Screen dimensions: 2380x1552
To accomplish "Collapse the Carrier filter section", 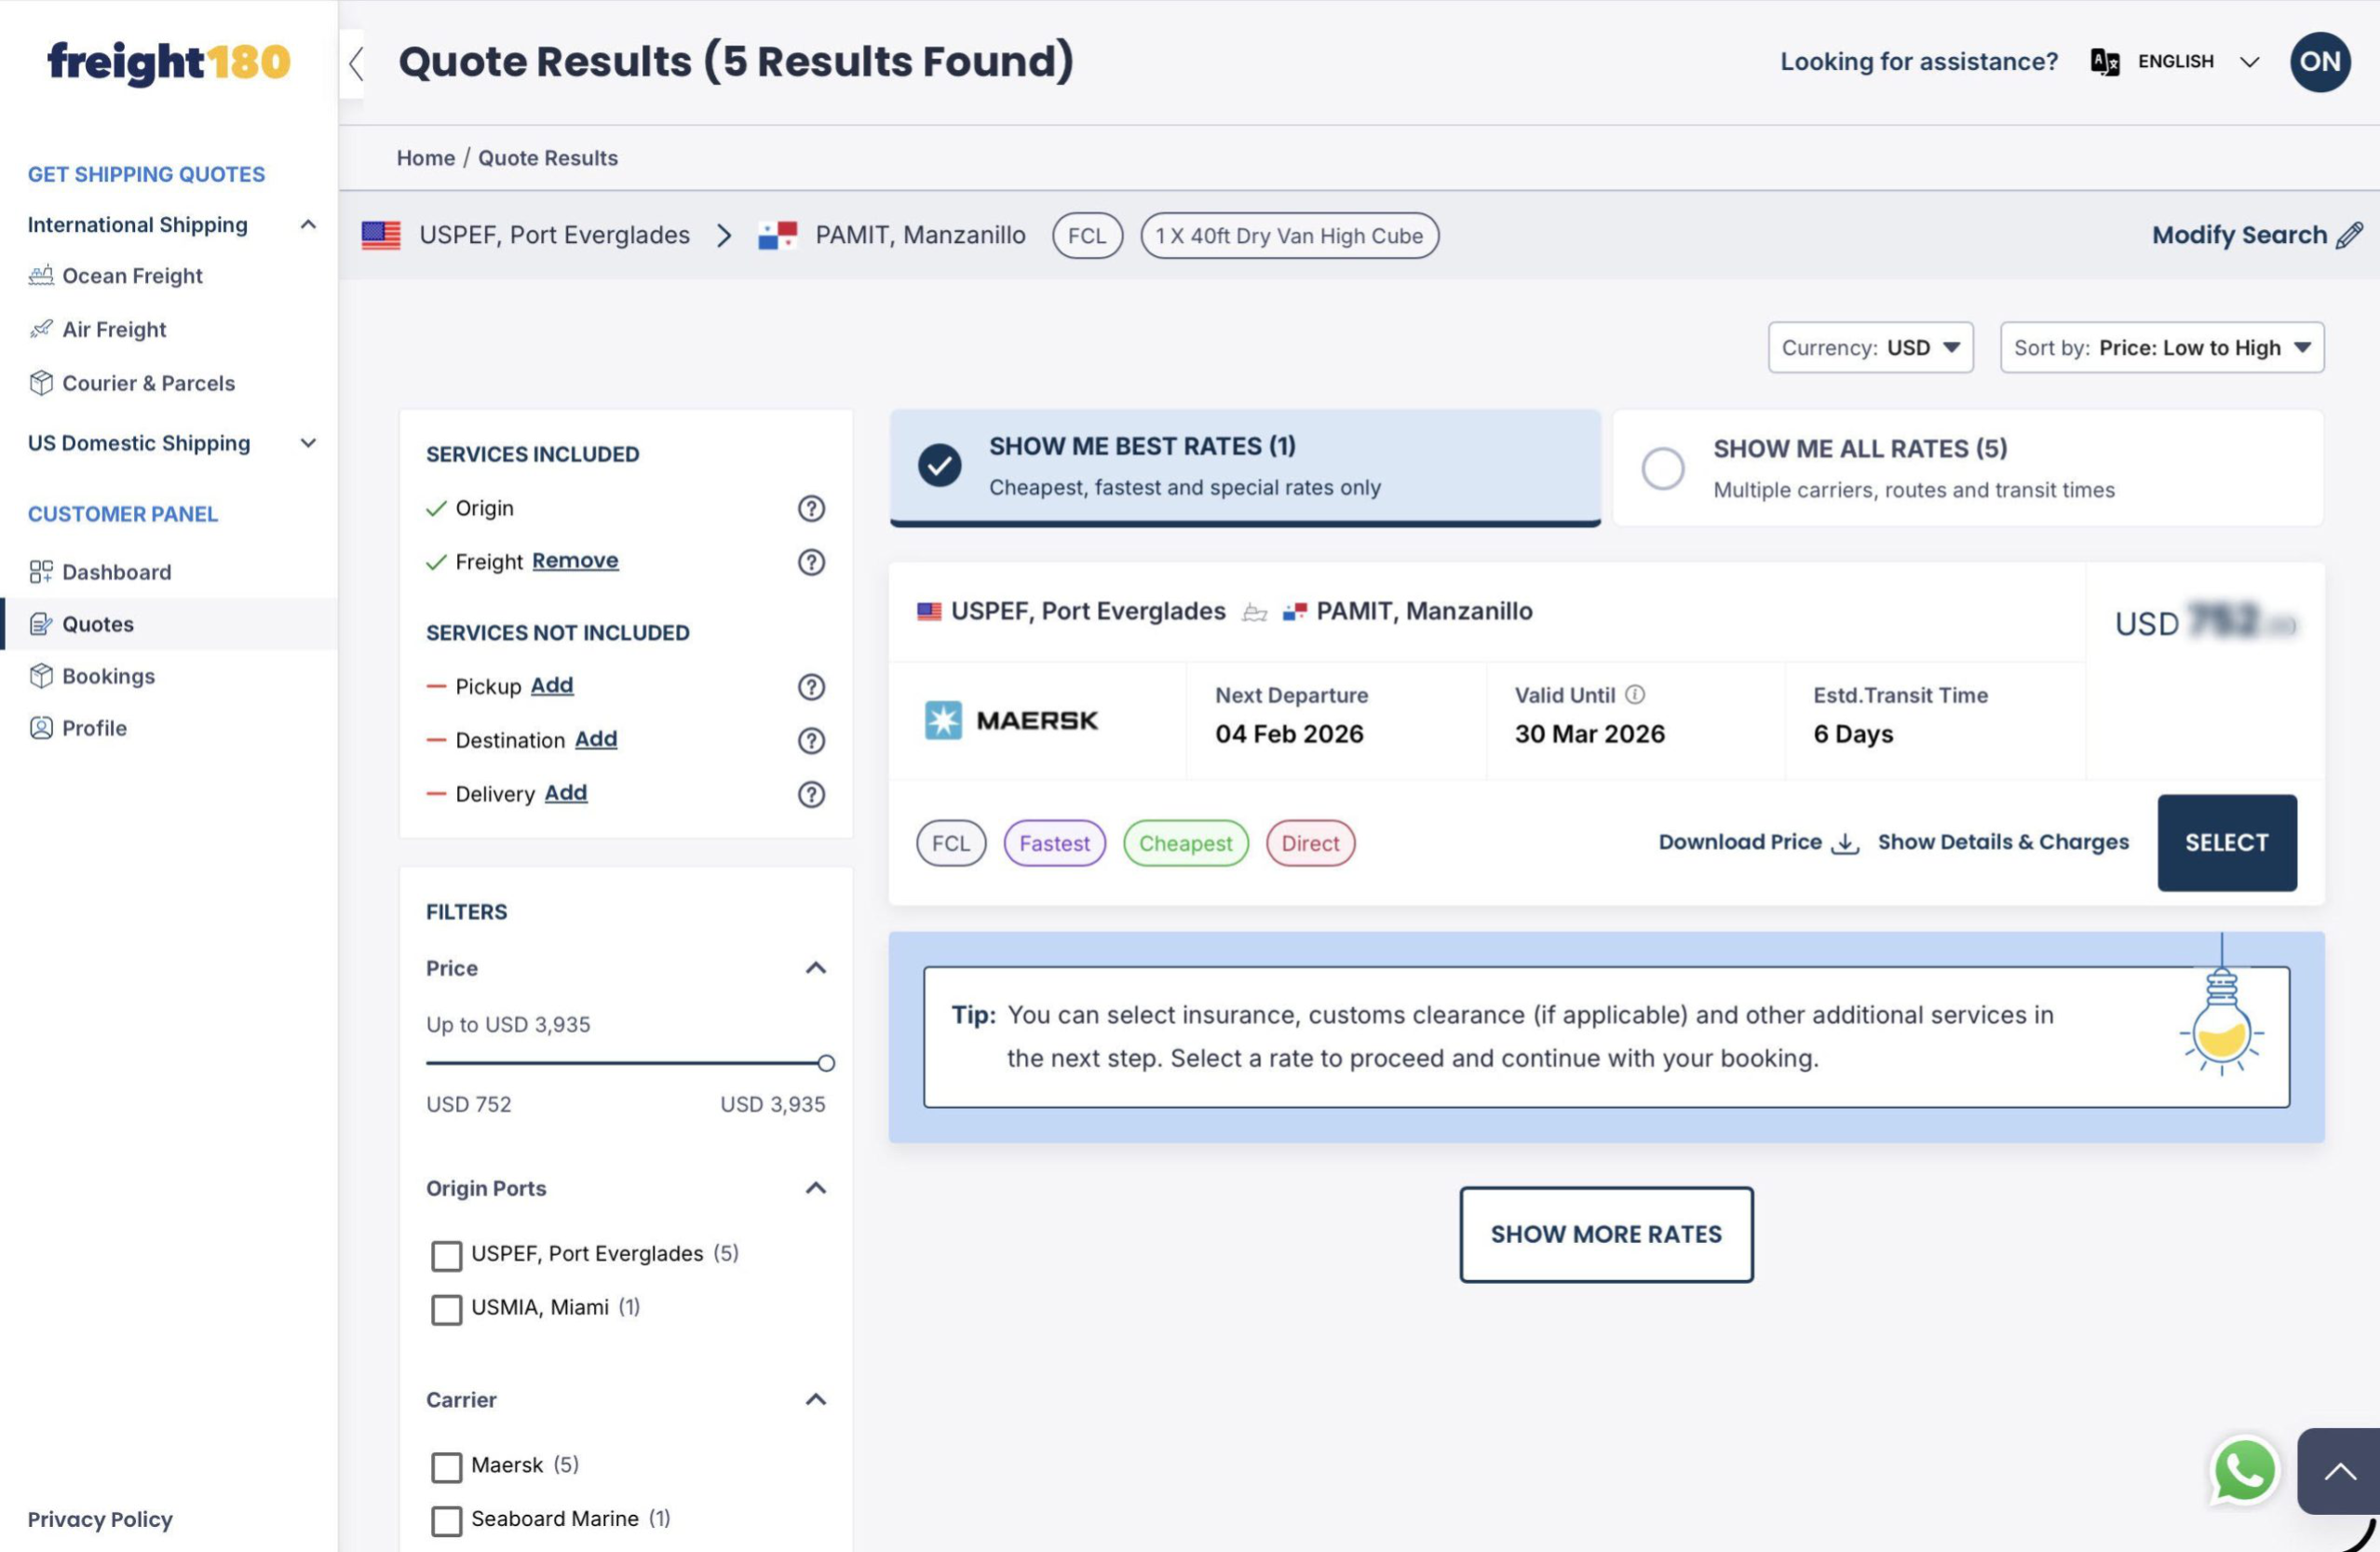I will 816,1400.
